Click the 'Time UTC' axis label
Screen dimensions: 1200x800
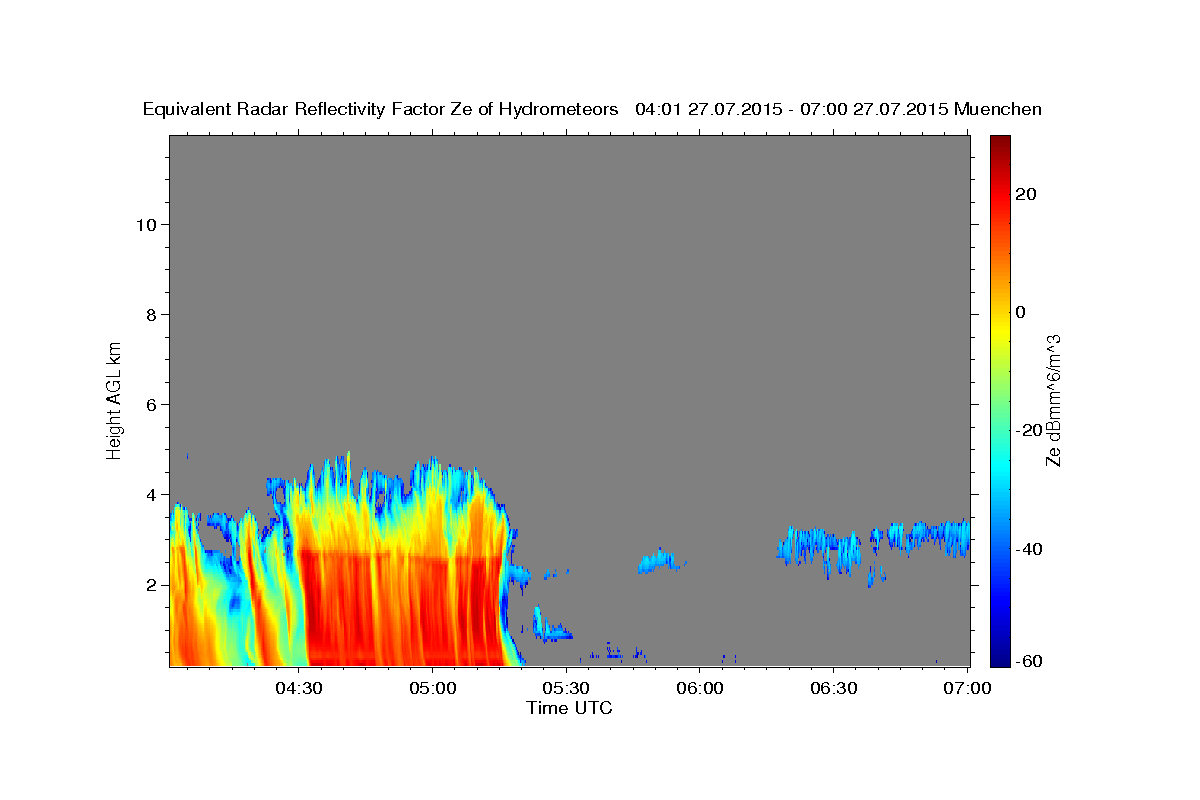coord(569,708)
